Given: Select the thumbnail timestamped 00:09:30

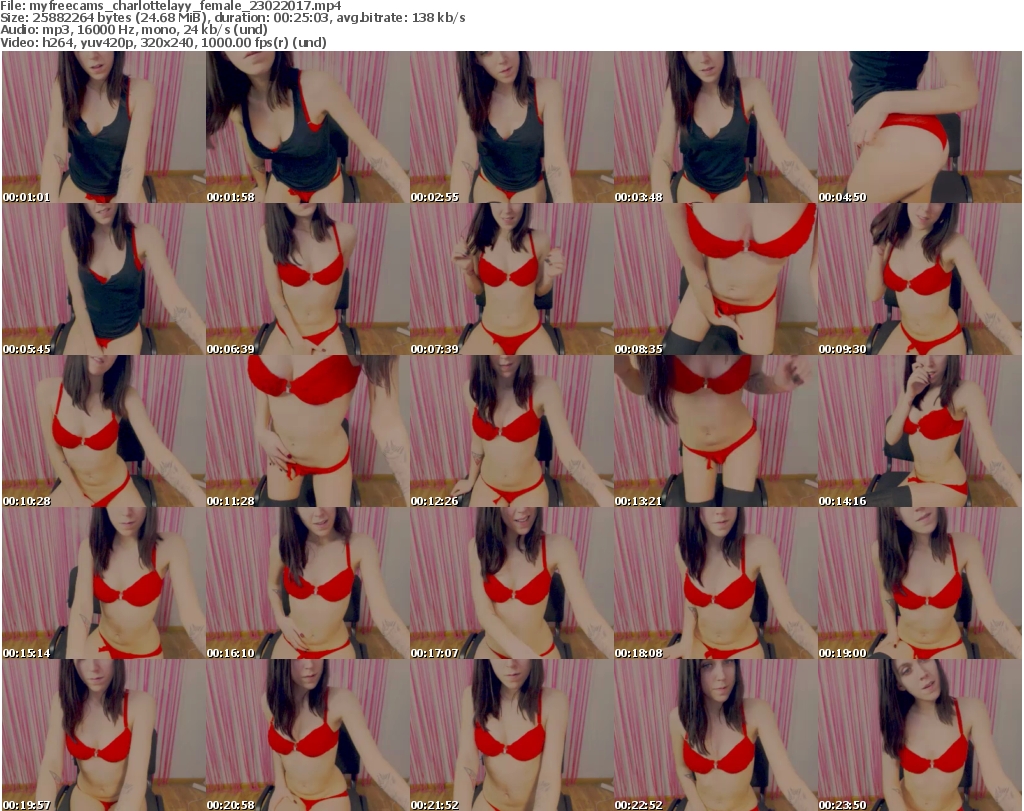Looking at the screenshot, I should click(x=920, y=279).
